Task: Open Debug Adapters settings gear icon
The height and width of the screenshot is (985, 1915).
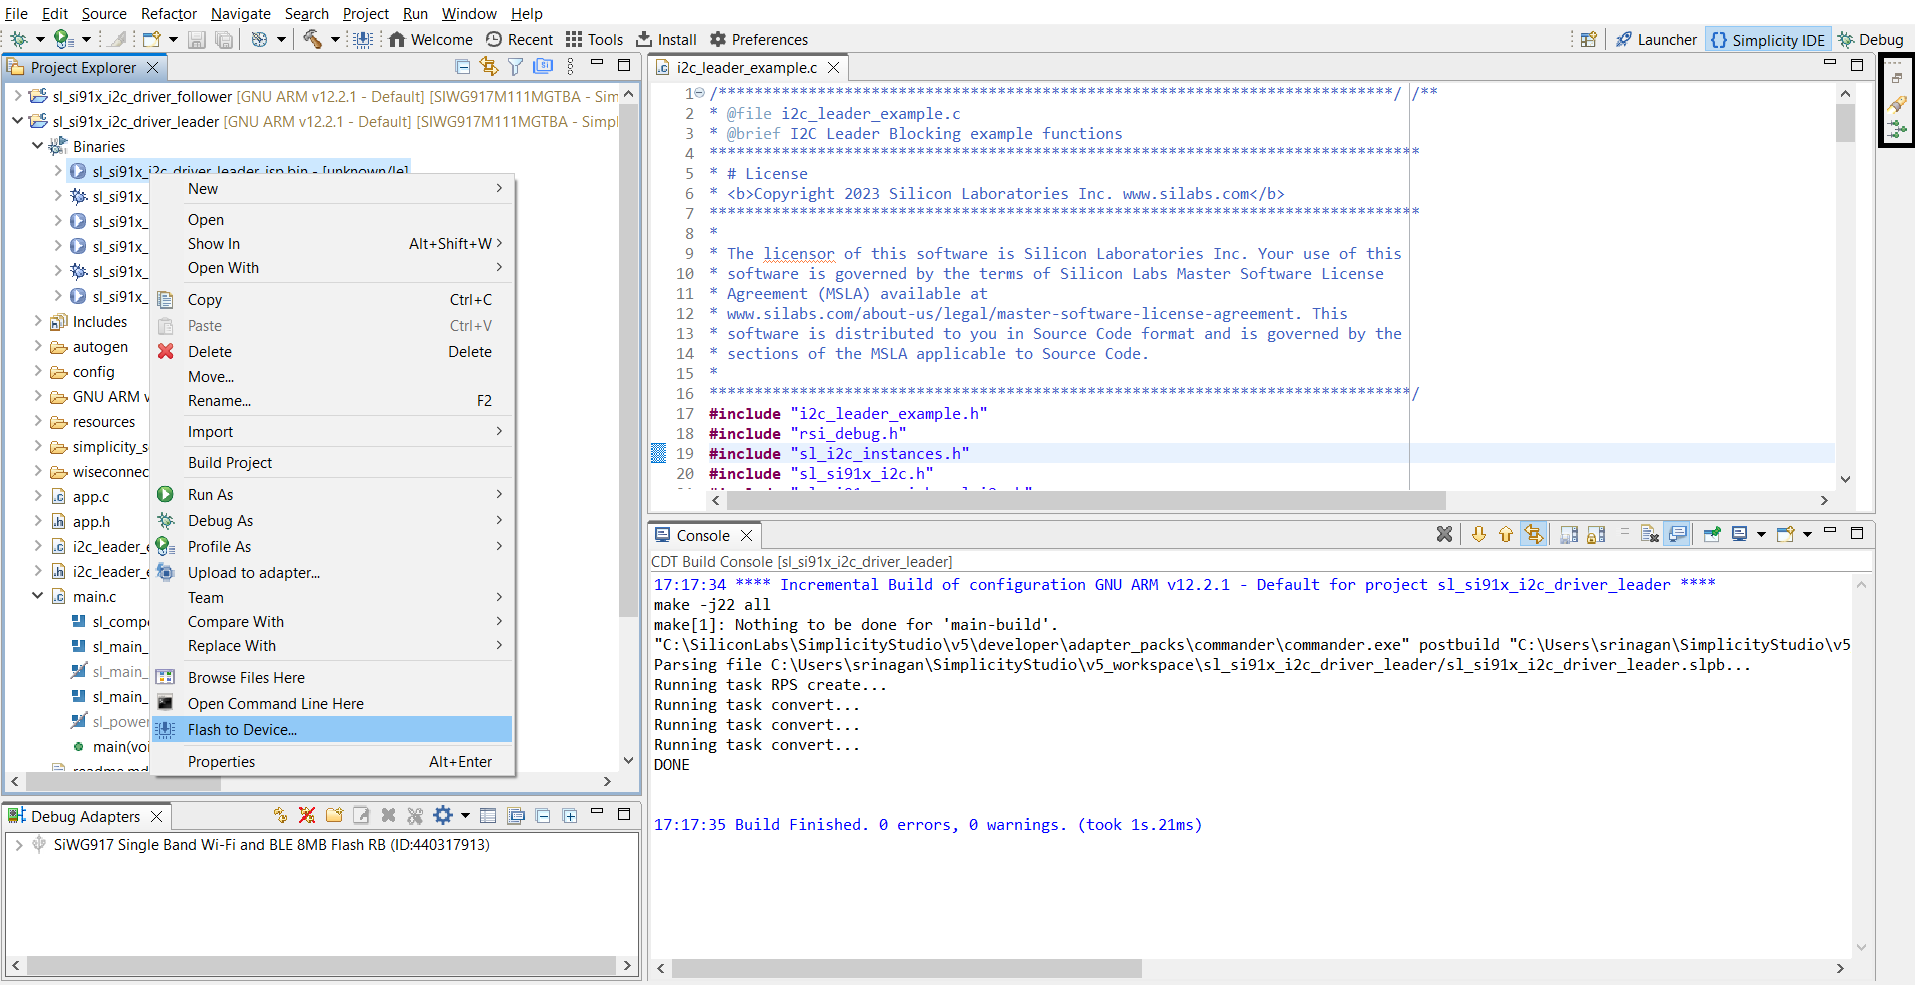Action: (443, 816)
